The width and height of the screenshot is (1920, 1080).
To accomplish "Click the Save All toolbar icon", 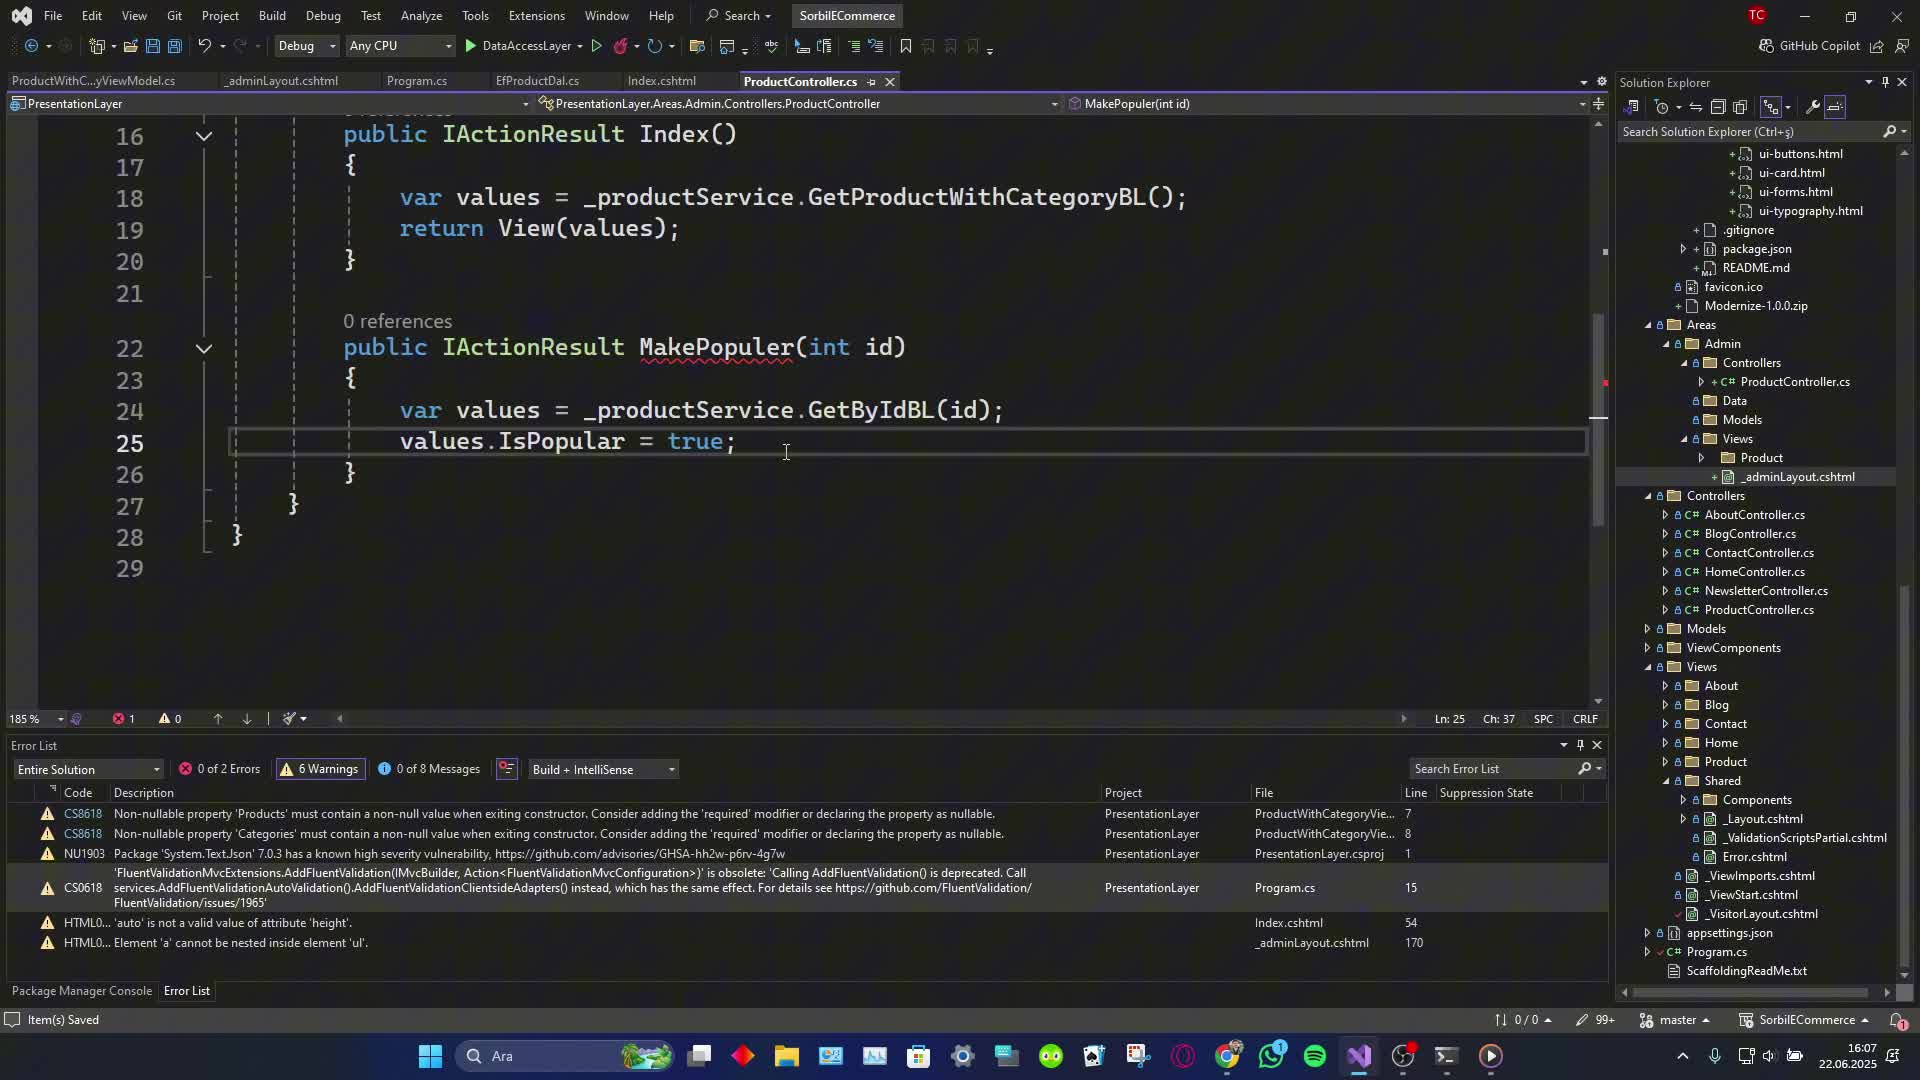I will pyautogui.click(x=174, y=46).
